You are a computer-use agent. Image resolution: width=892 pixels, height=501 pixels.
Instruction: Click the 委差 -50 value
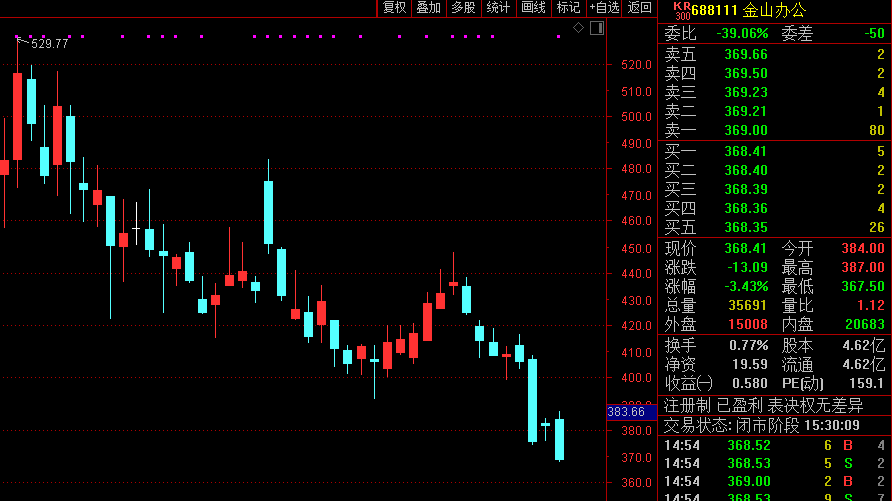click(874, 34)
